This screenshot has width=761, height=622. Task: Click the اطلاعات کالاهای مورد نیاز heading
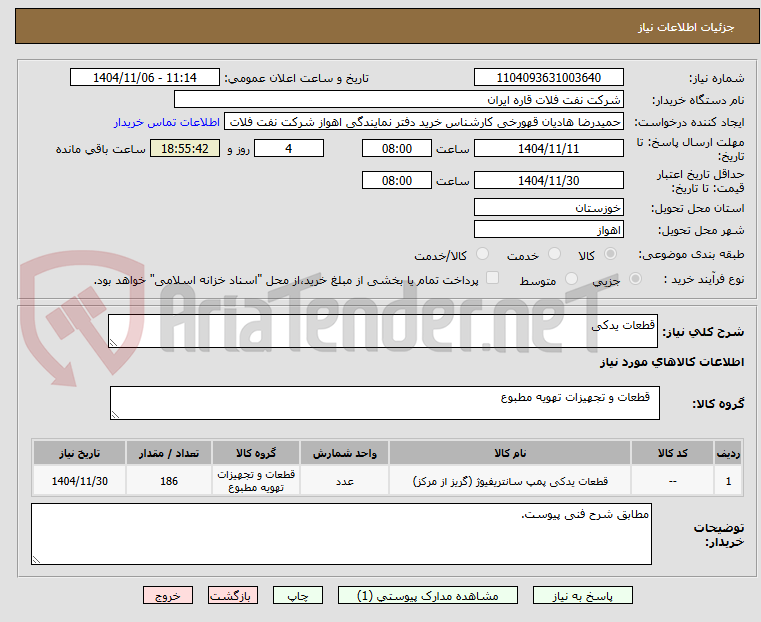(672, 362)
